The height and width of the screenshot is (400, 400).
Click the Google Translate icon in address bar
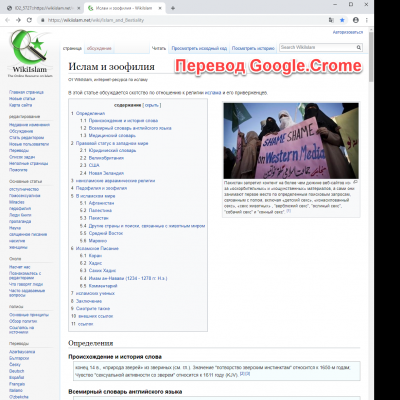tap(331, 20)
